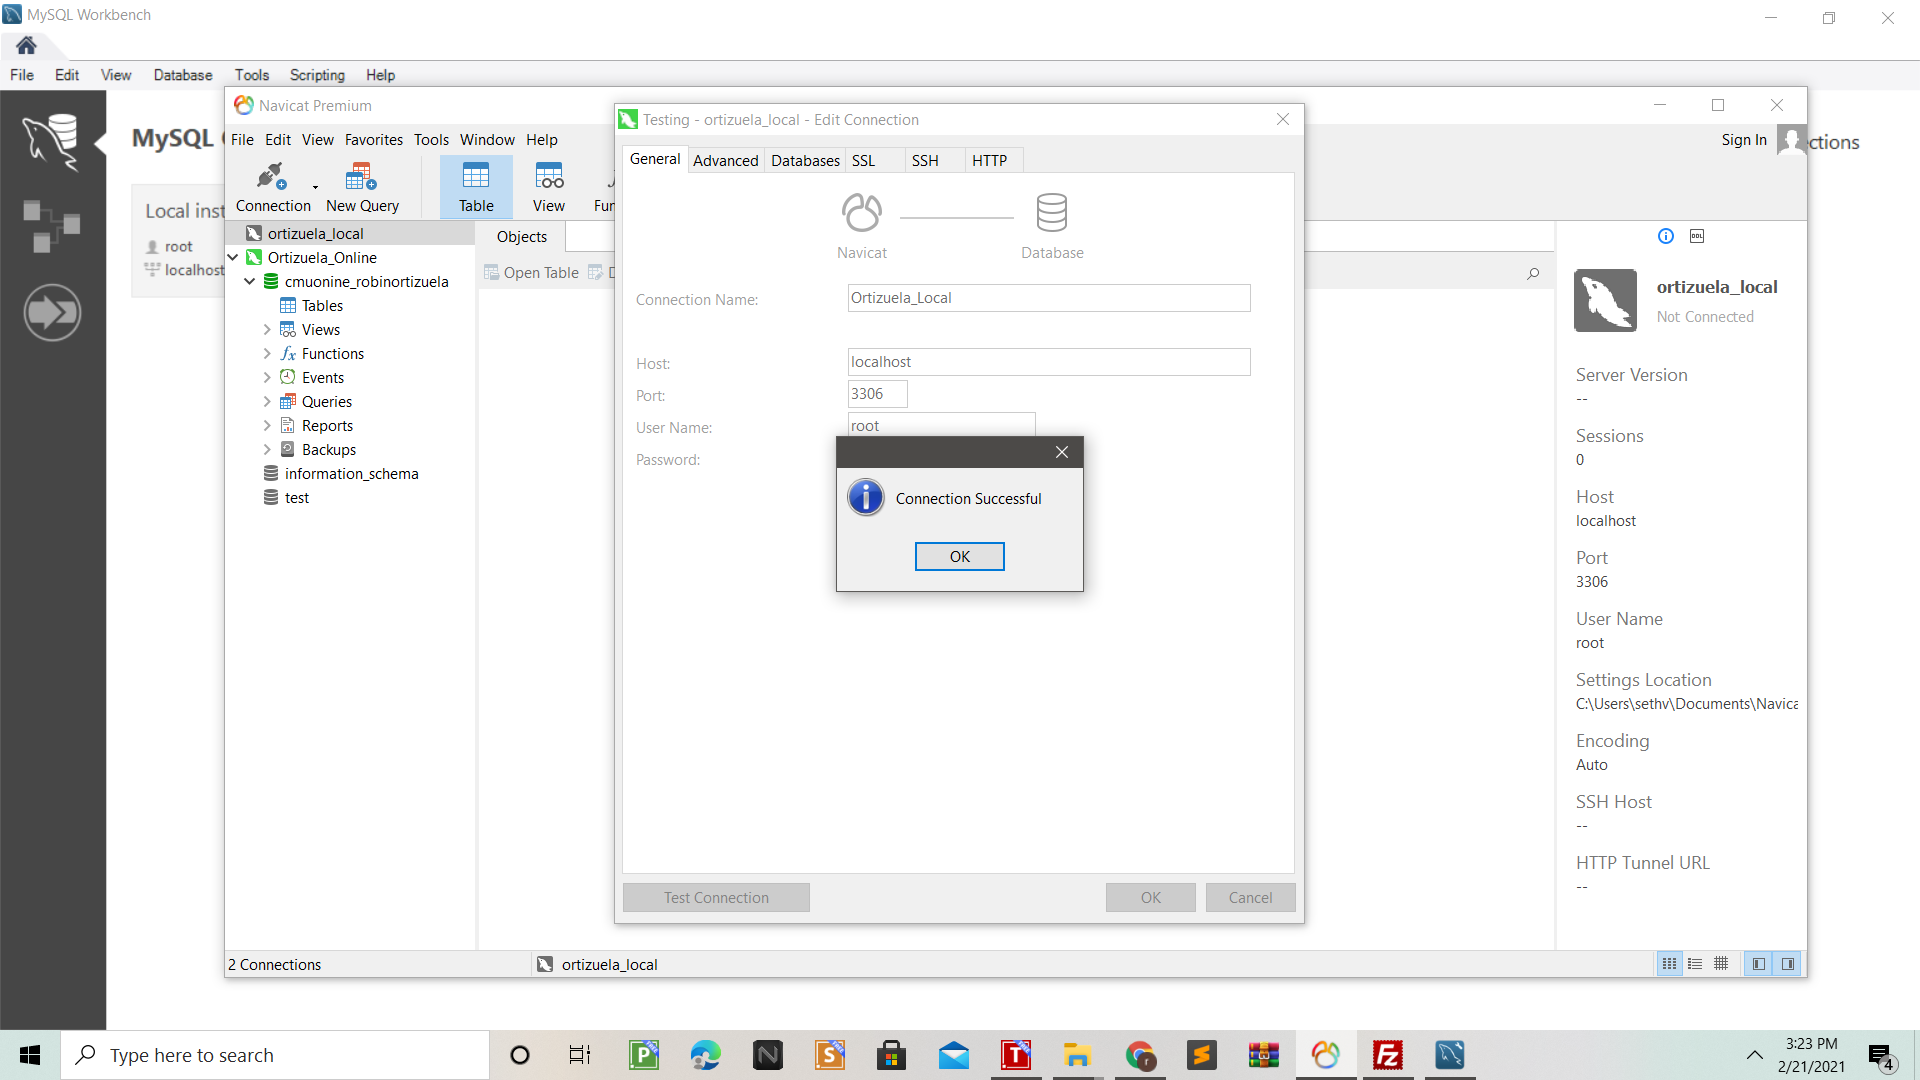The image size is (1920, 1080).
Task: Open the Connection toolbar icon
Action: [272, 187]
